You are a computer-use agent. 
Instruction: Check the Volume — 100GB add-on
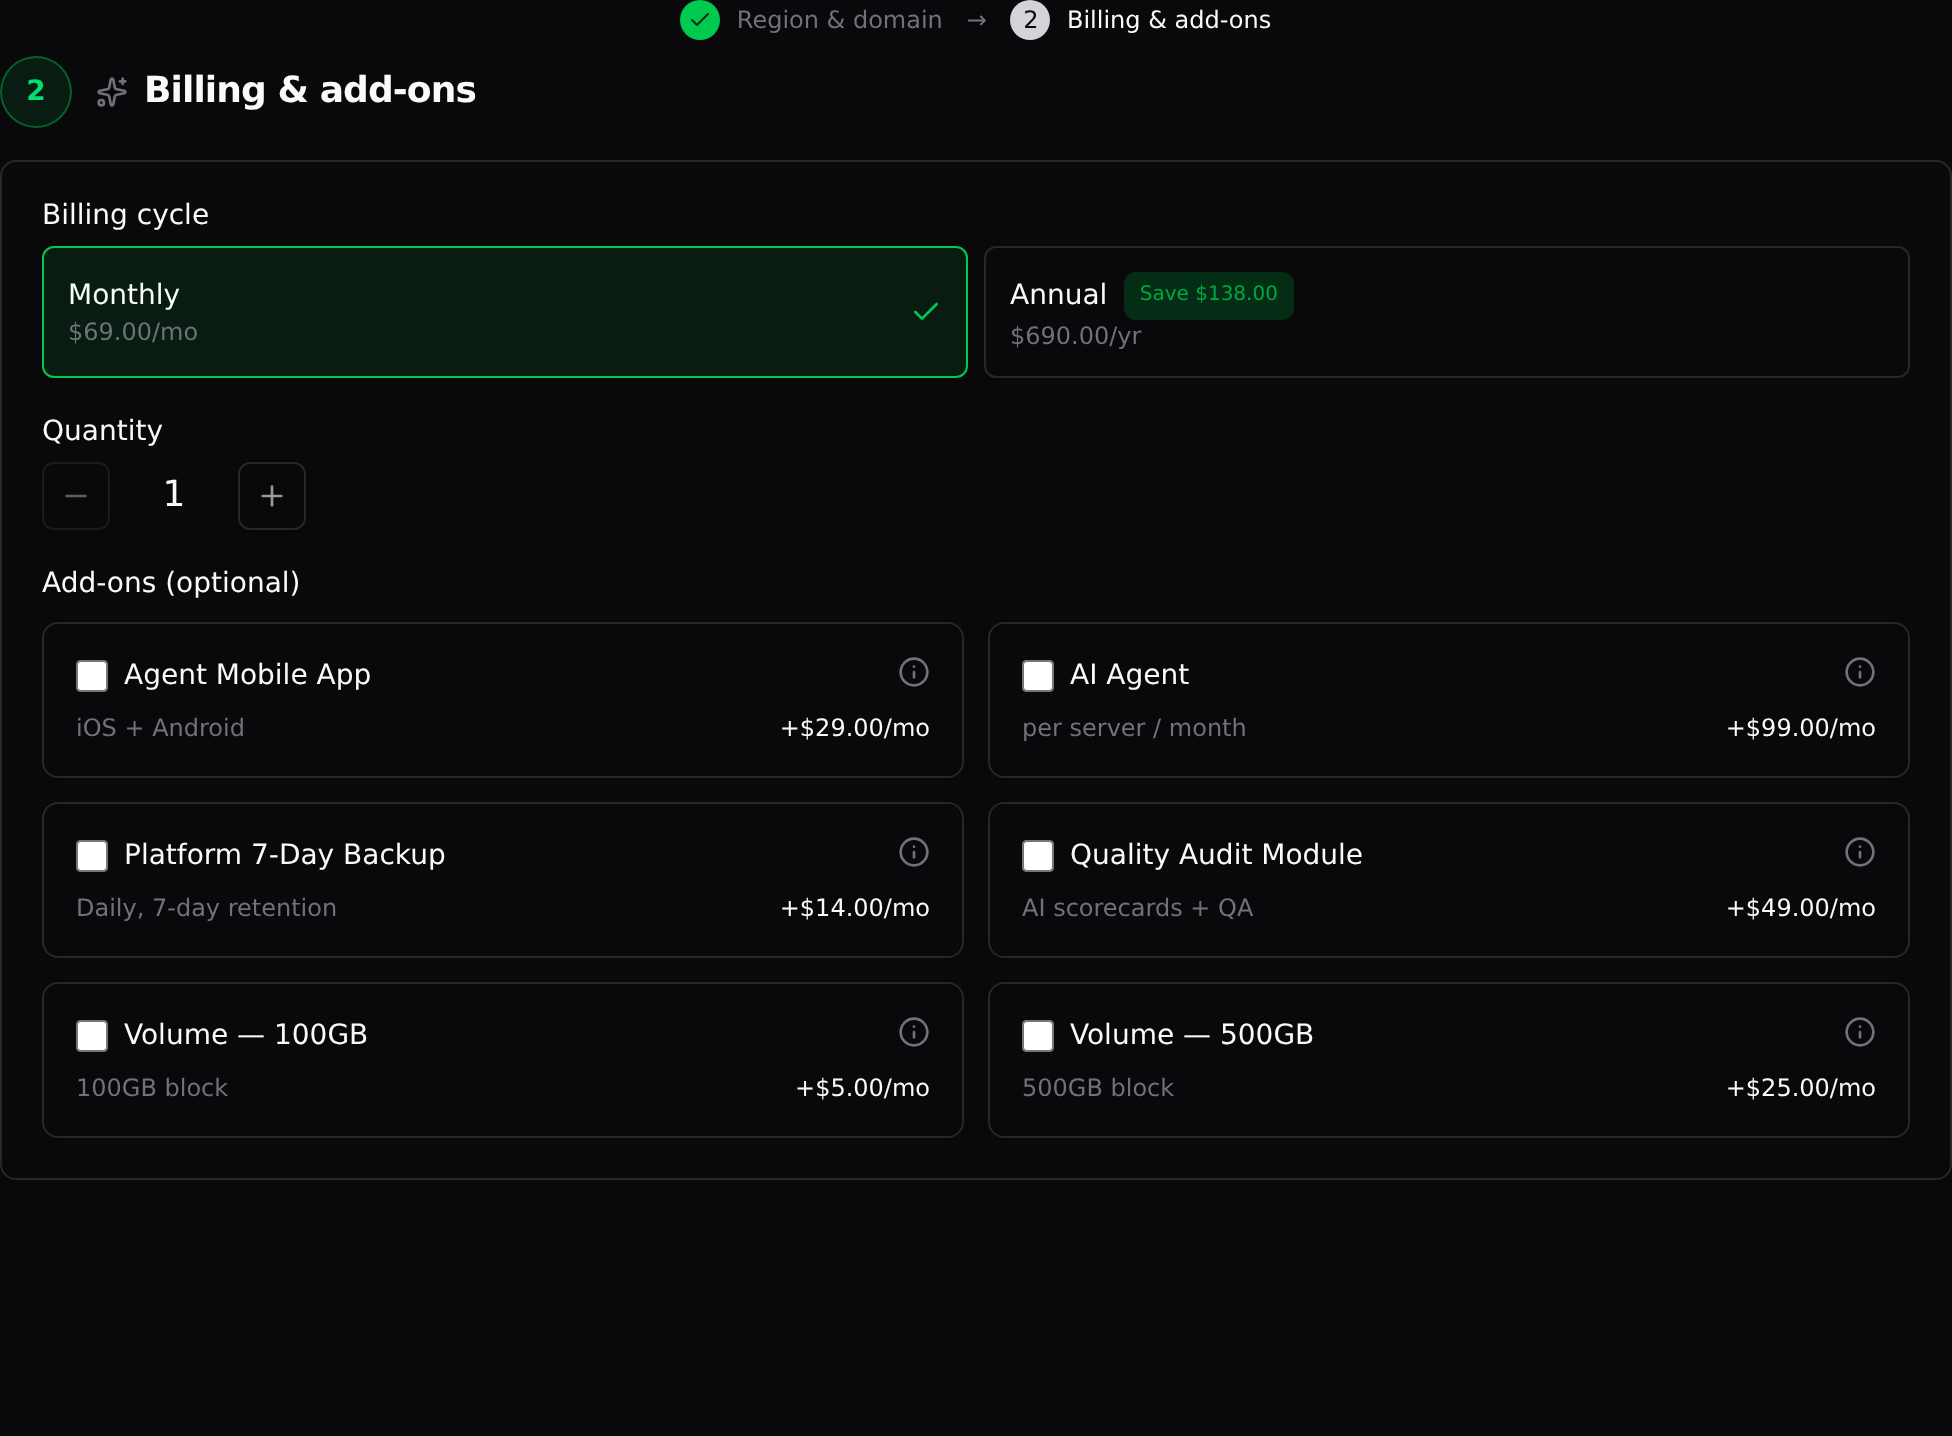[92, 1036]
